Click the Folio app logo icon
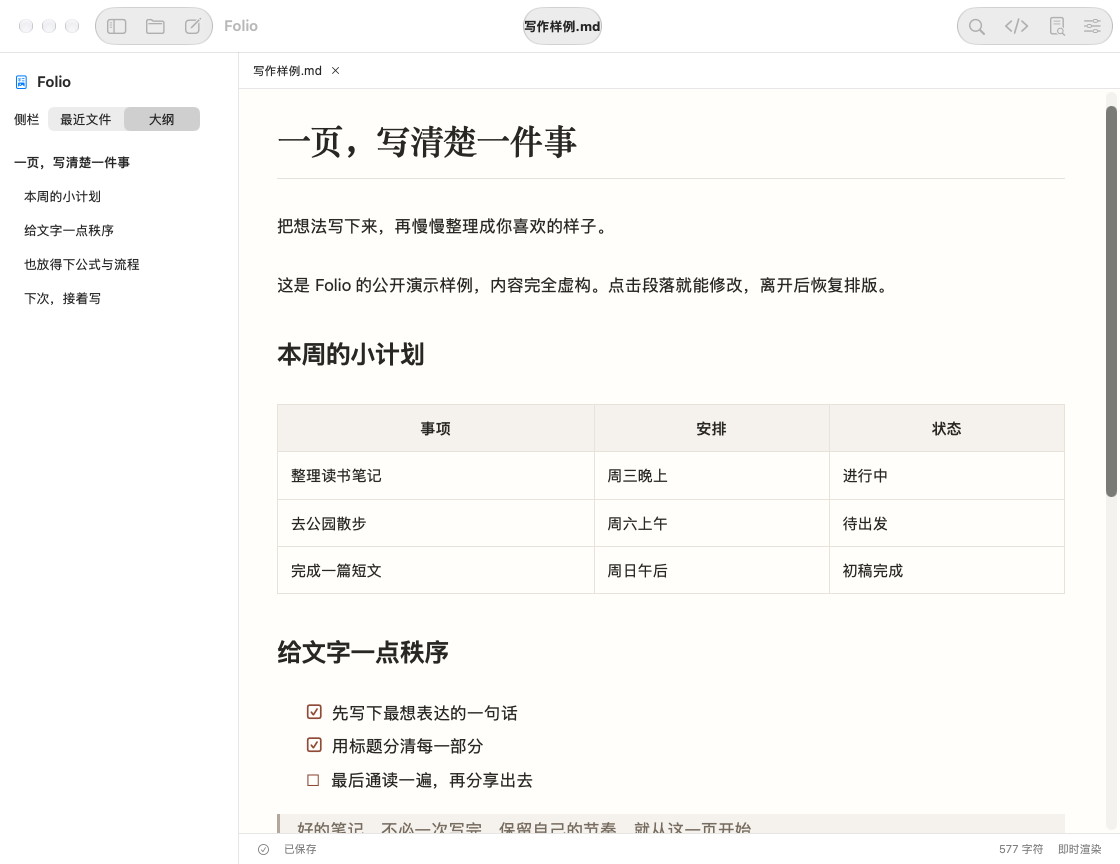This screenshot has height=864, width=1120. click(x=21, y=82)
